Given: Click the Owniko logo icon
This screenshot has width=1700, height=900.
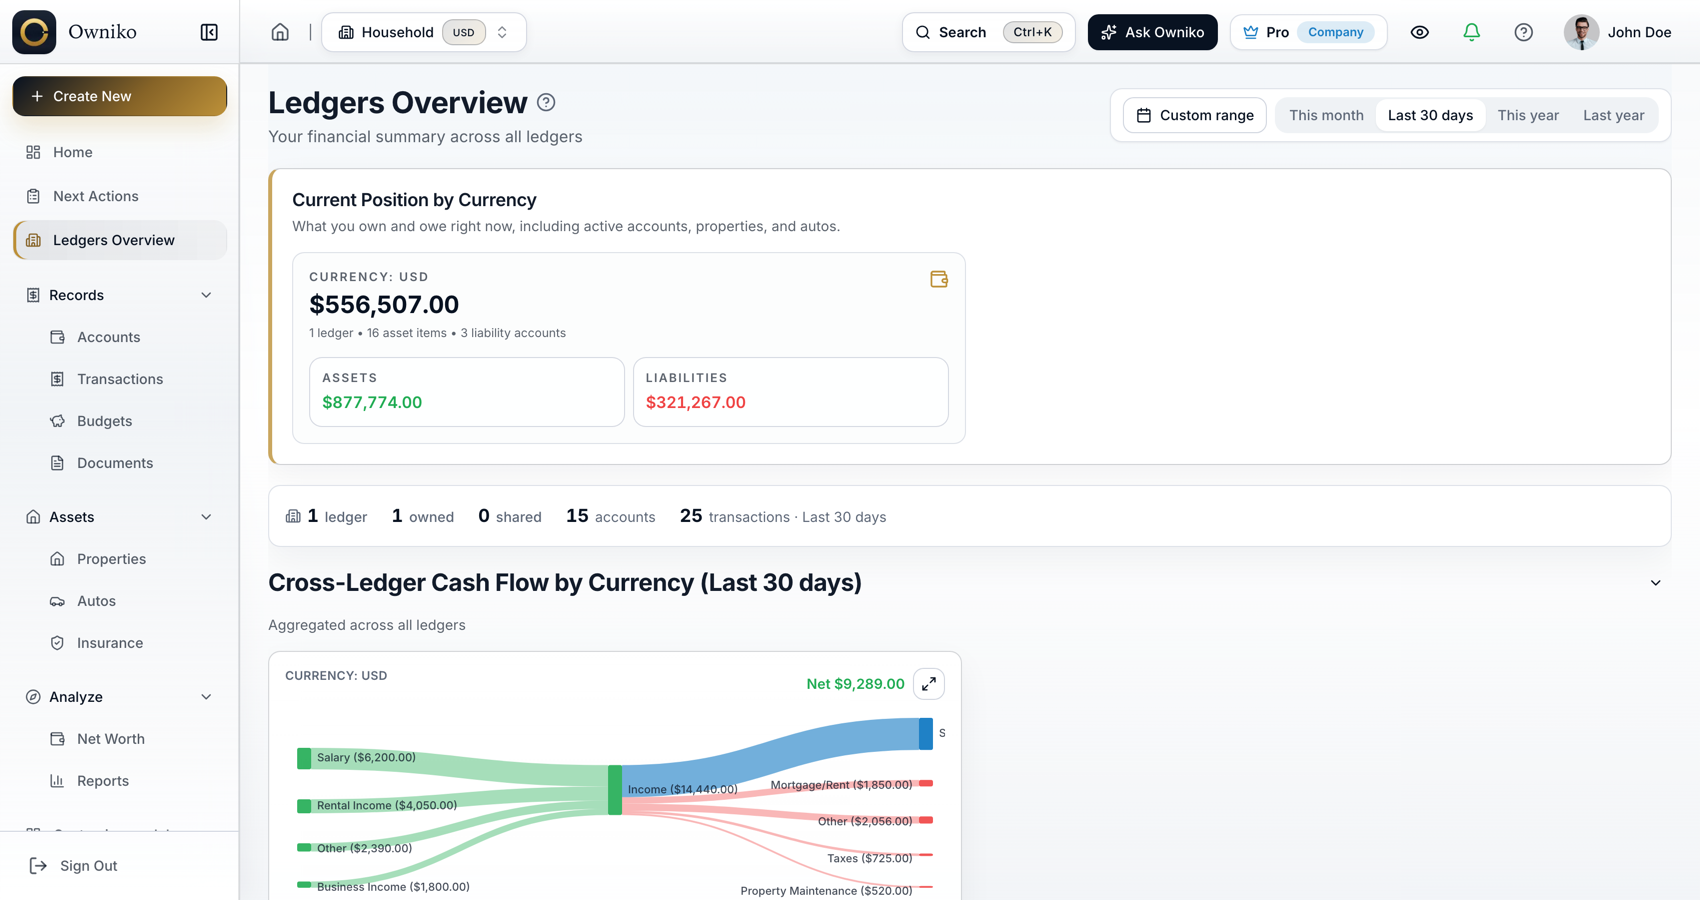Looking at the screenshot, I should tap(34, 32).
